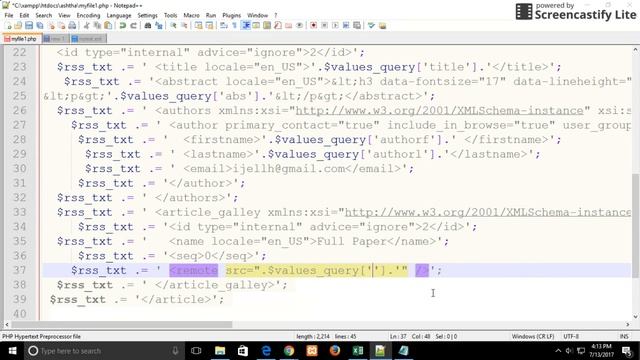The width and height of the screenshot is (640, 360).
Task: Open the Replace tool icon
Action: (159, 26)
